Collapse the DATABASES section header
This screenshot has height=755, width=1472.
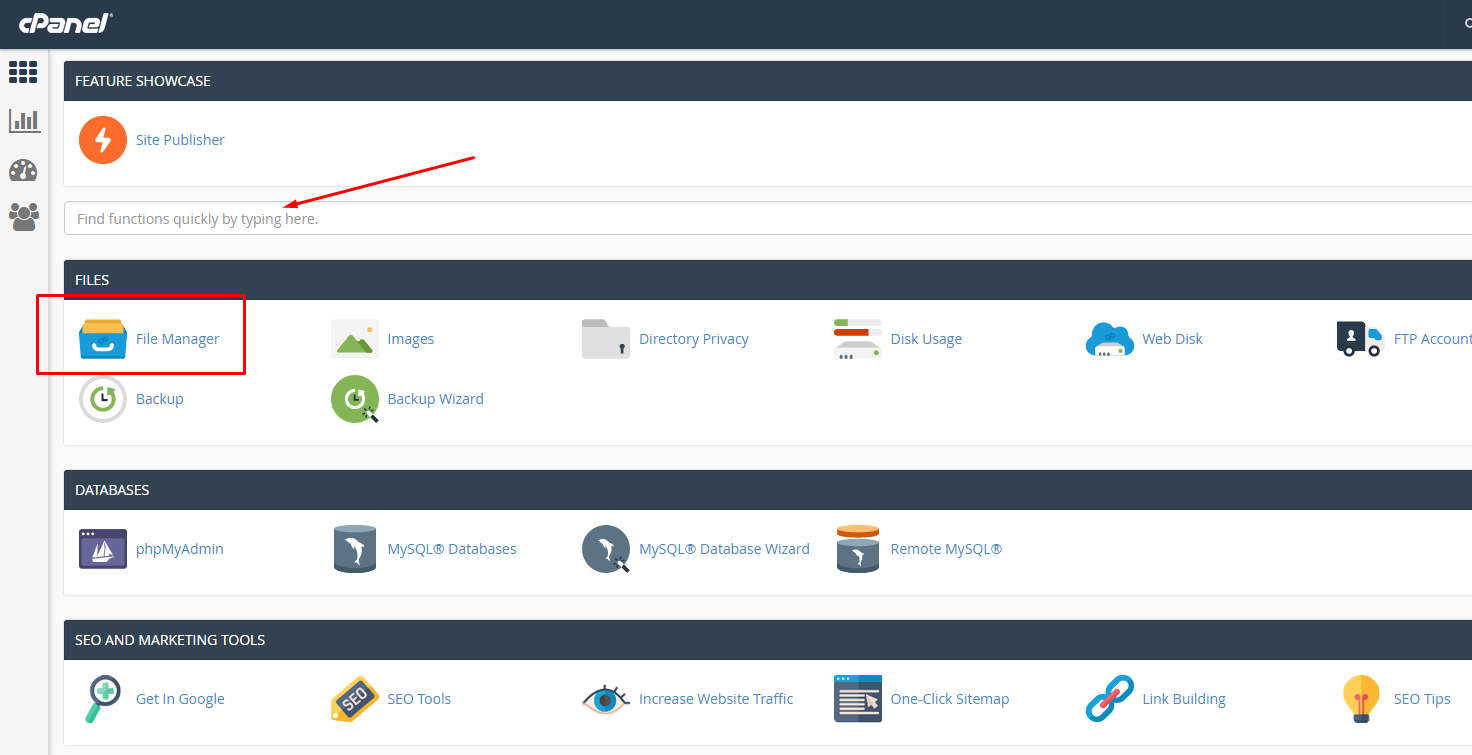[x=768, y=490]
